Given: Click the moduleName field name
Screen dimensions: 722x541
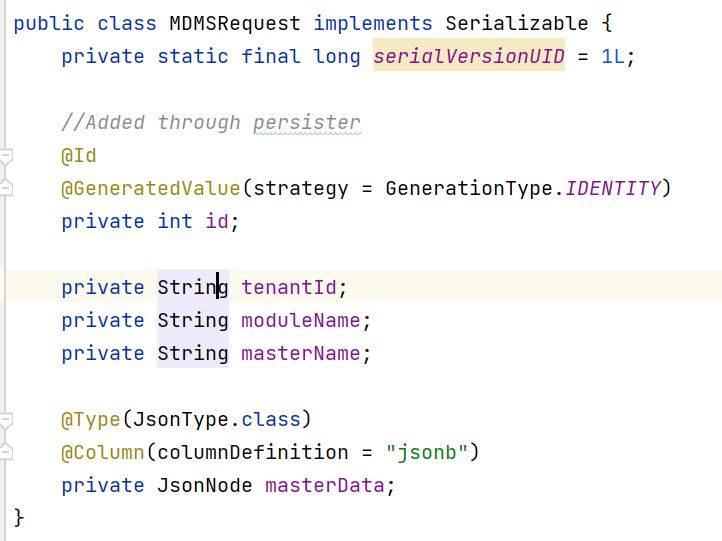Looking at the screenshot, I should pyautogui.click(x=300, y=321).
